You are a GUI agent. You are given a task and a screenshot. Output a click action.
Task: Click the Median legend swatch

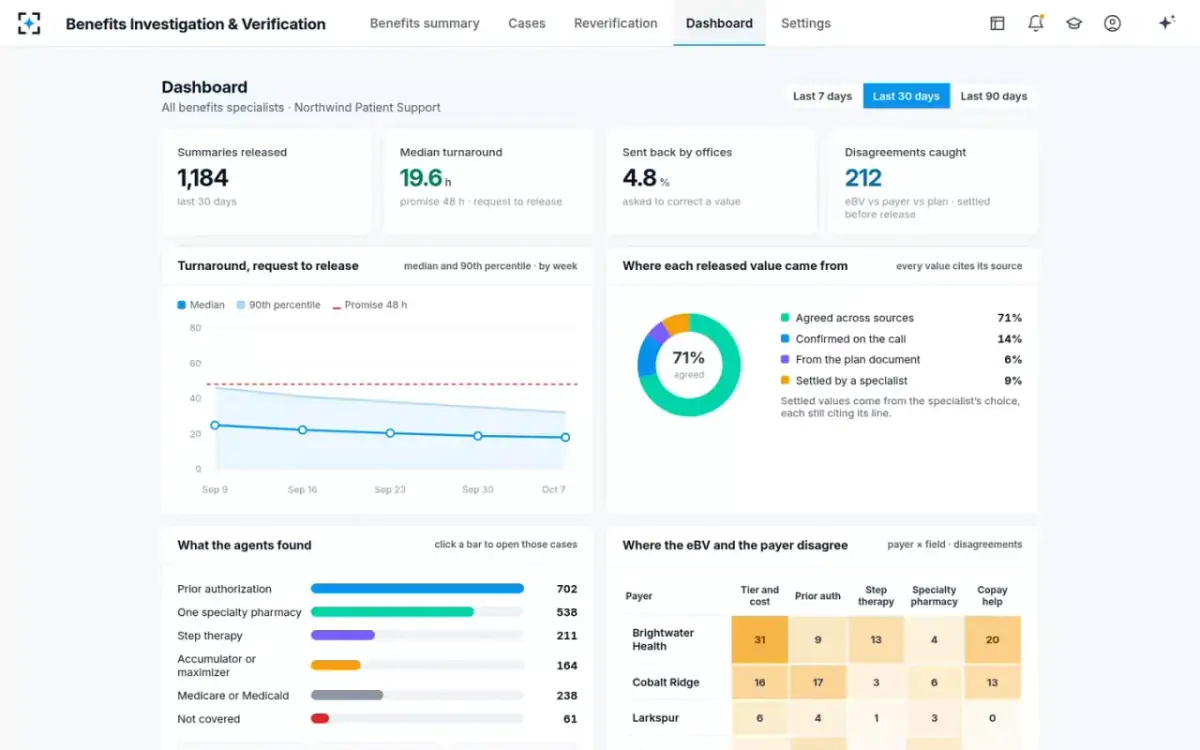pyautogui.click(x=182, y=305)
